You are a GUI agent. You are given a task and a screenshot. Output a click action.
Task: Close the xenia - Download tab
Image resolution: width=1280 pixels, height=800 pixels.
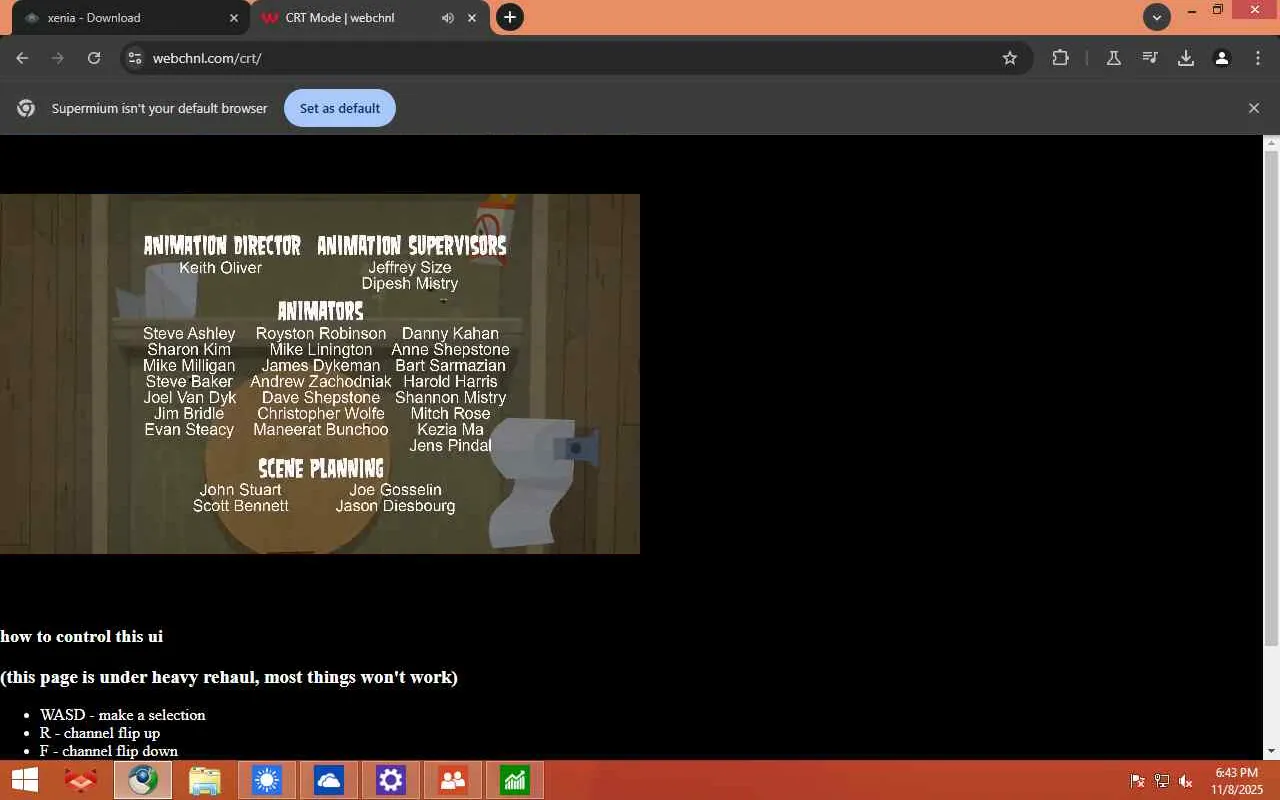tap(234, 18)
